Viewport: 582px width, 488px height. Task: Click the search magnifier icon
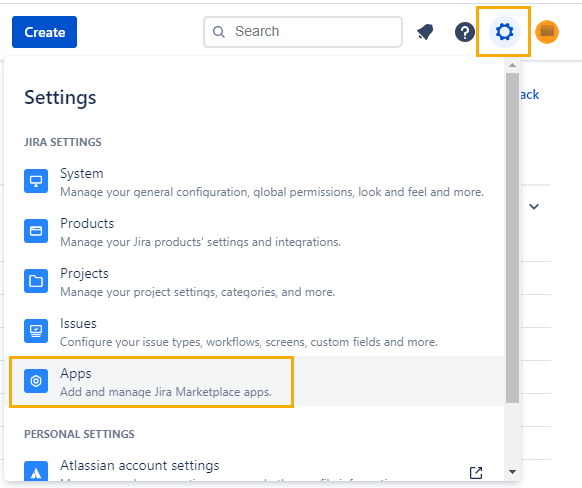point(219,32)
